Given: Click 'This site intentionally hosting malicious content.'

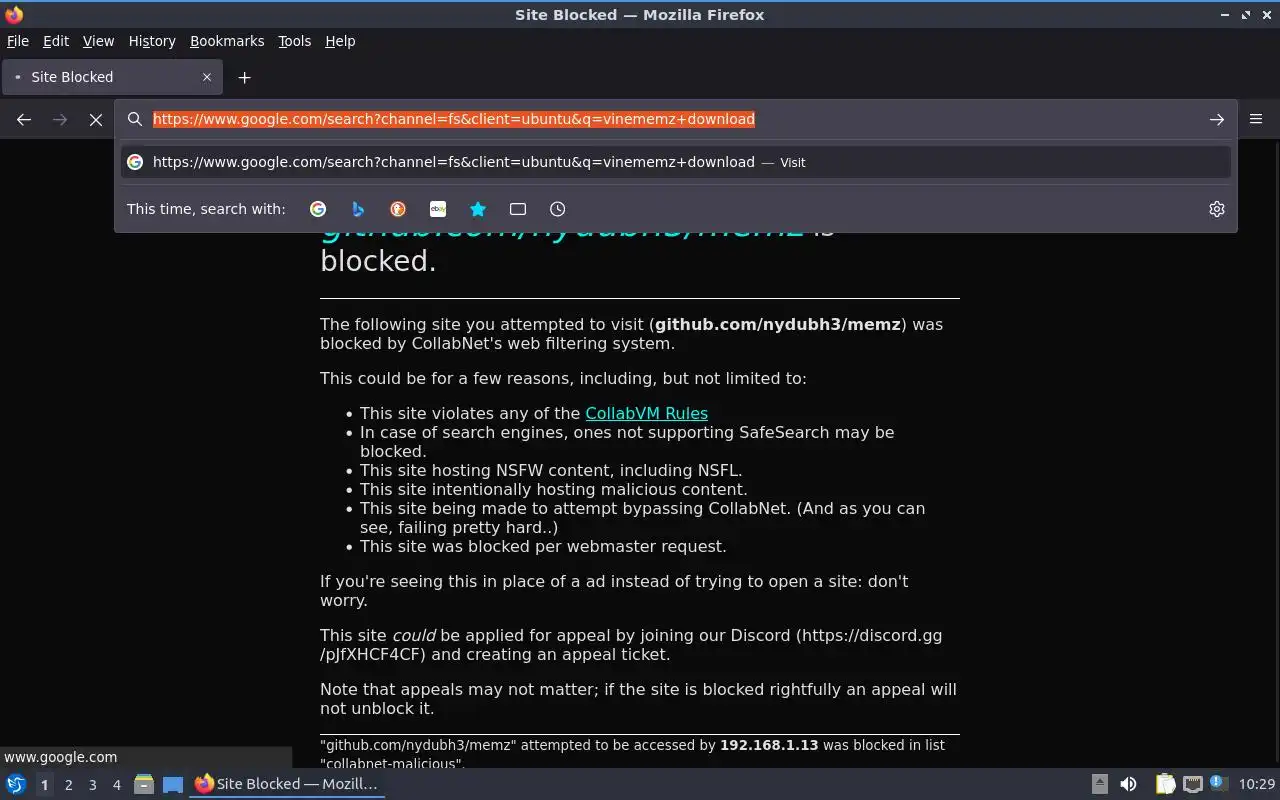Looking at the screenshot, I should (554, 489).
